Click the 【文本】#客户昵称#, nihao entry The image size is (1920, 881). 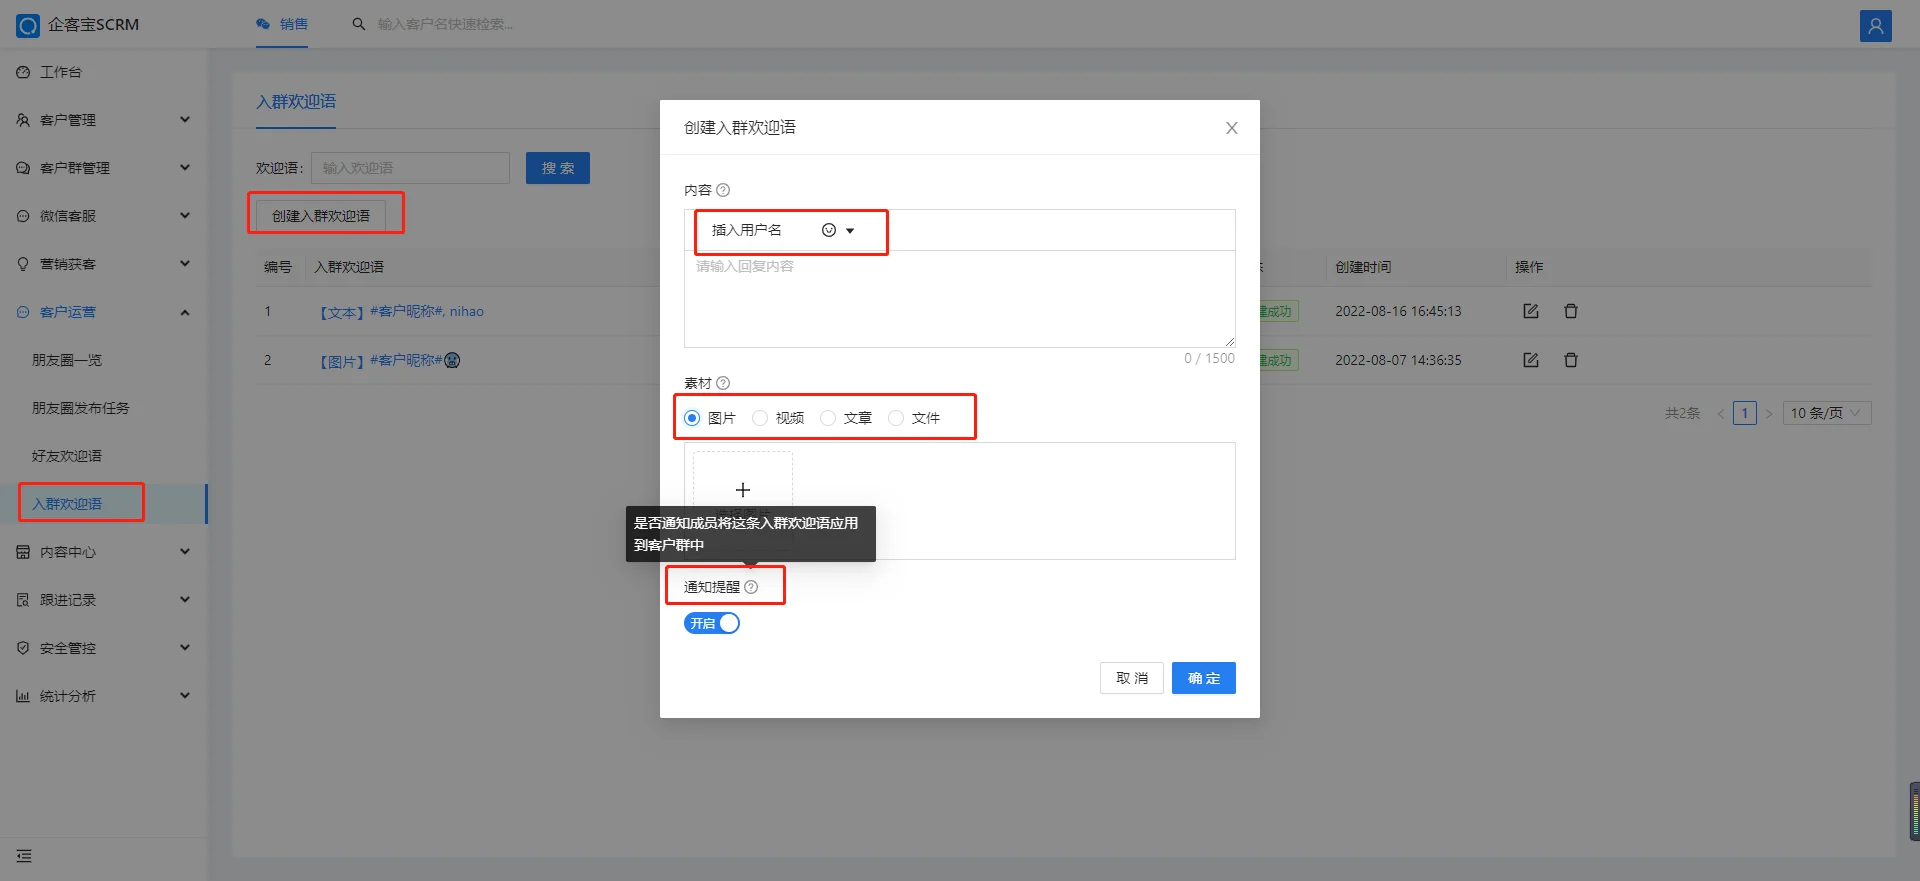401,312
